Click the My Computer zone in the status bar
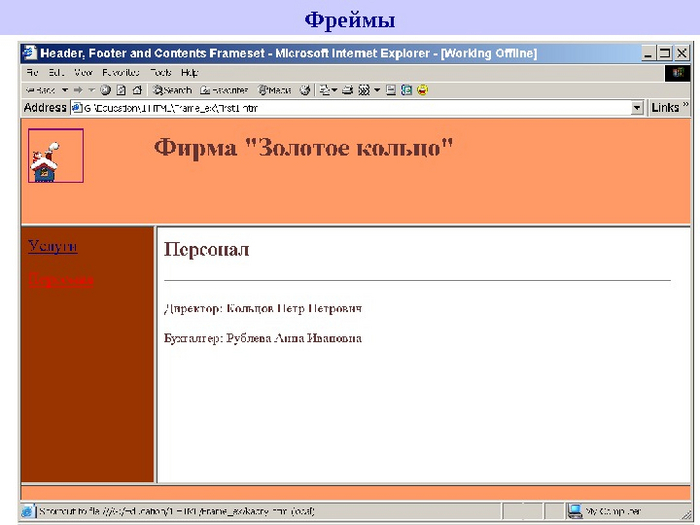The width and height of the screenshot is (700, 525). pyautogui.click(x=610, y=511)
